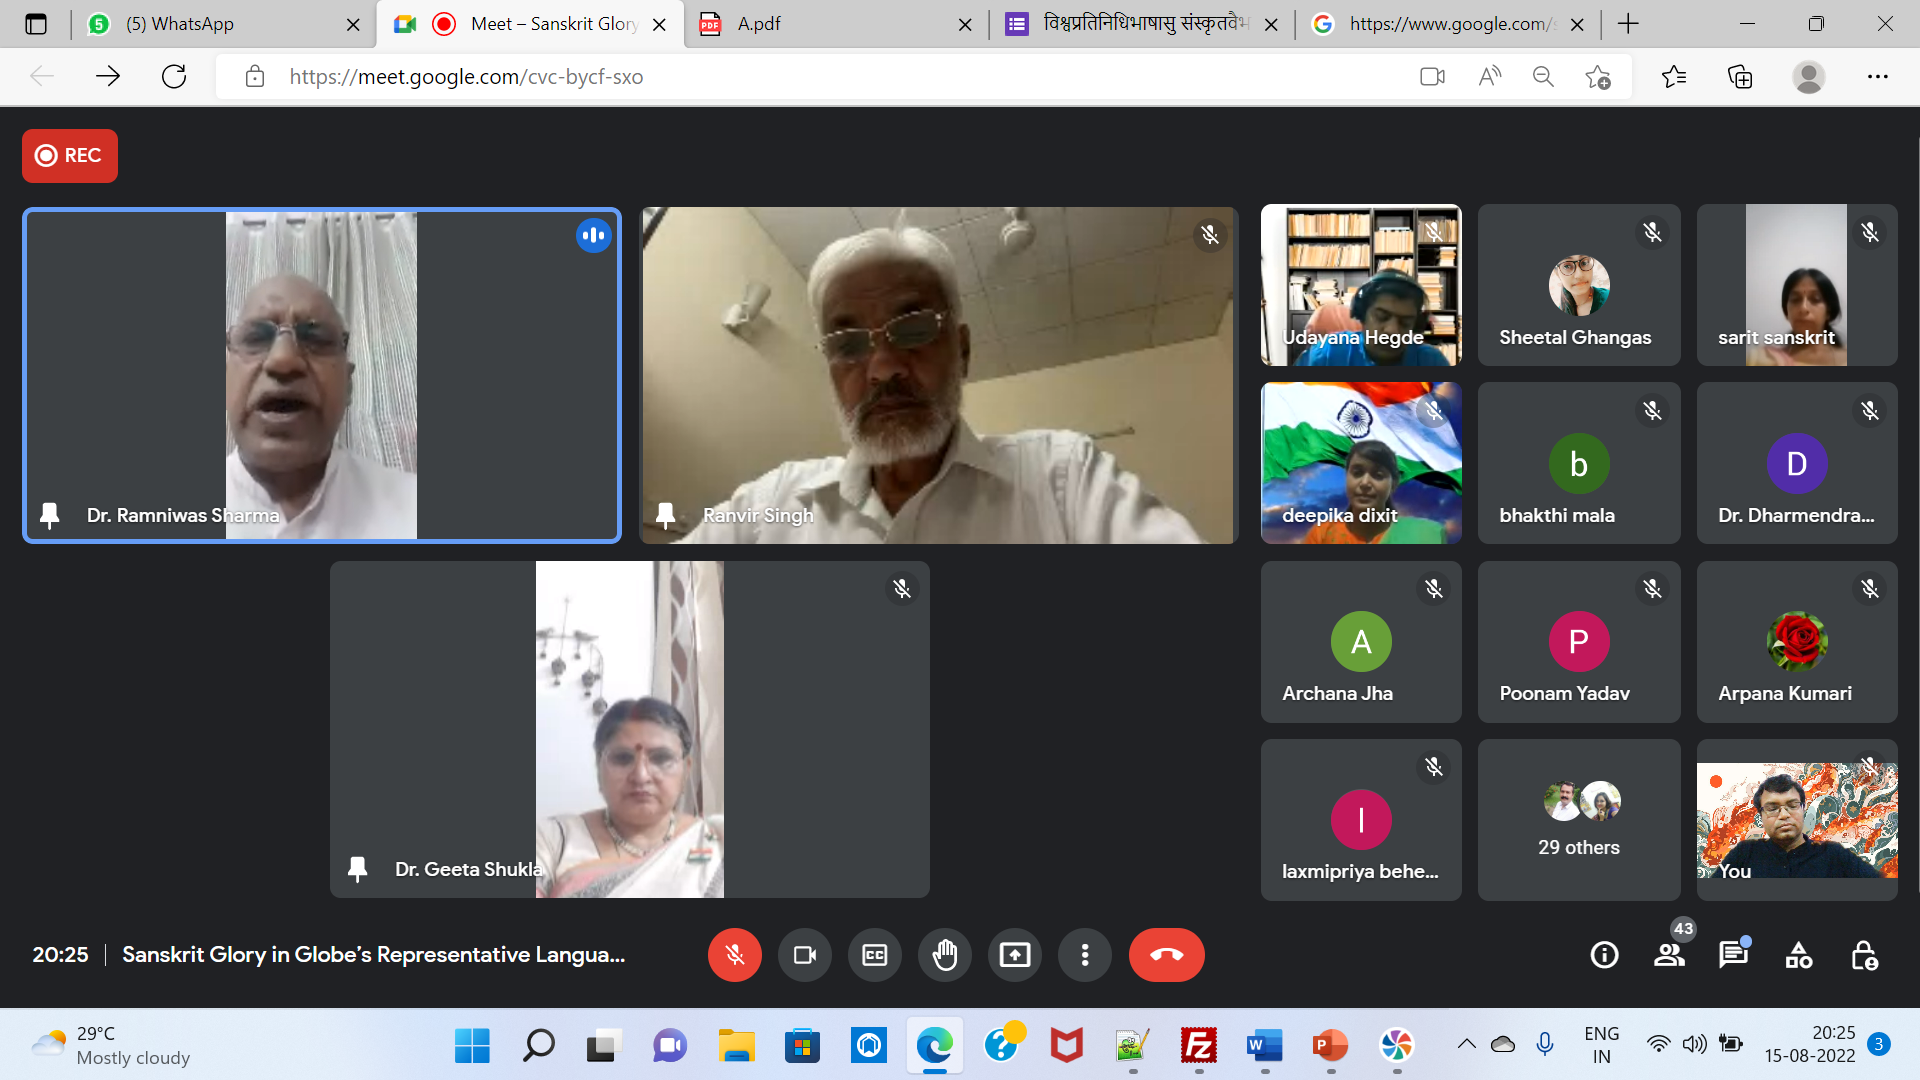The image size is (1920, 1080).
Task: Switch to the WhatsApp browser tab
Action: point(180,24)
